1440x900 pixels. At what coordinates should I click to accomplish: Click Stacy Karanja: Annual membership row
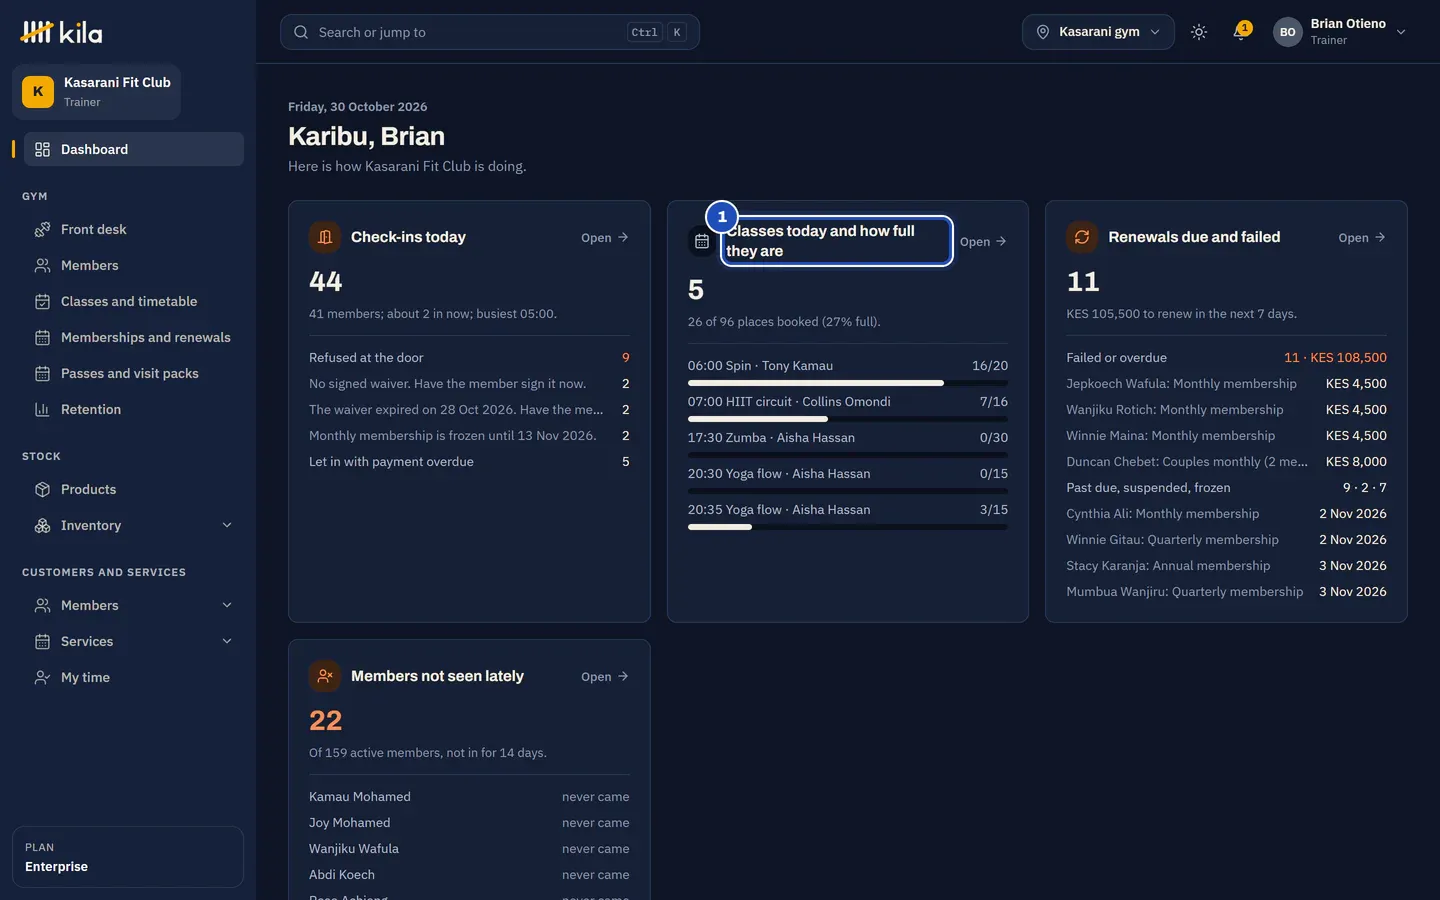point(1226,565)
